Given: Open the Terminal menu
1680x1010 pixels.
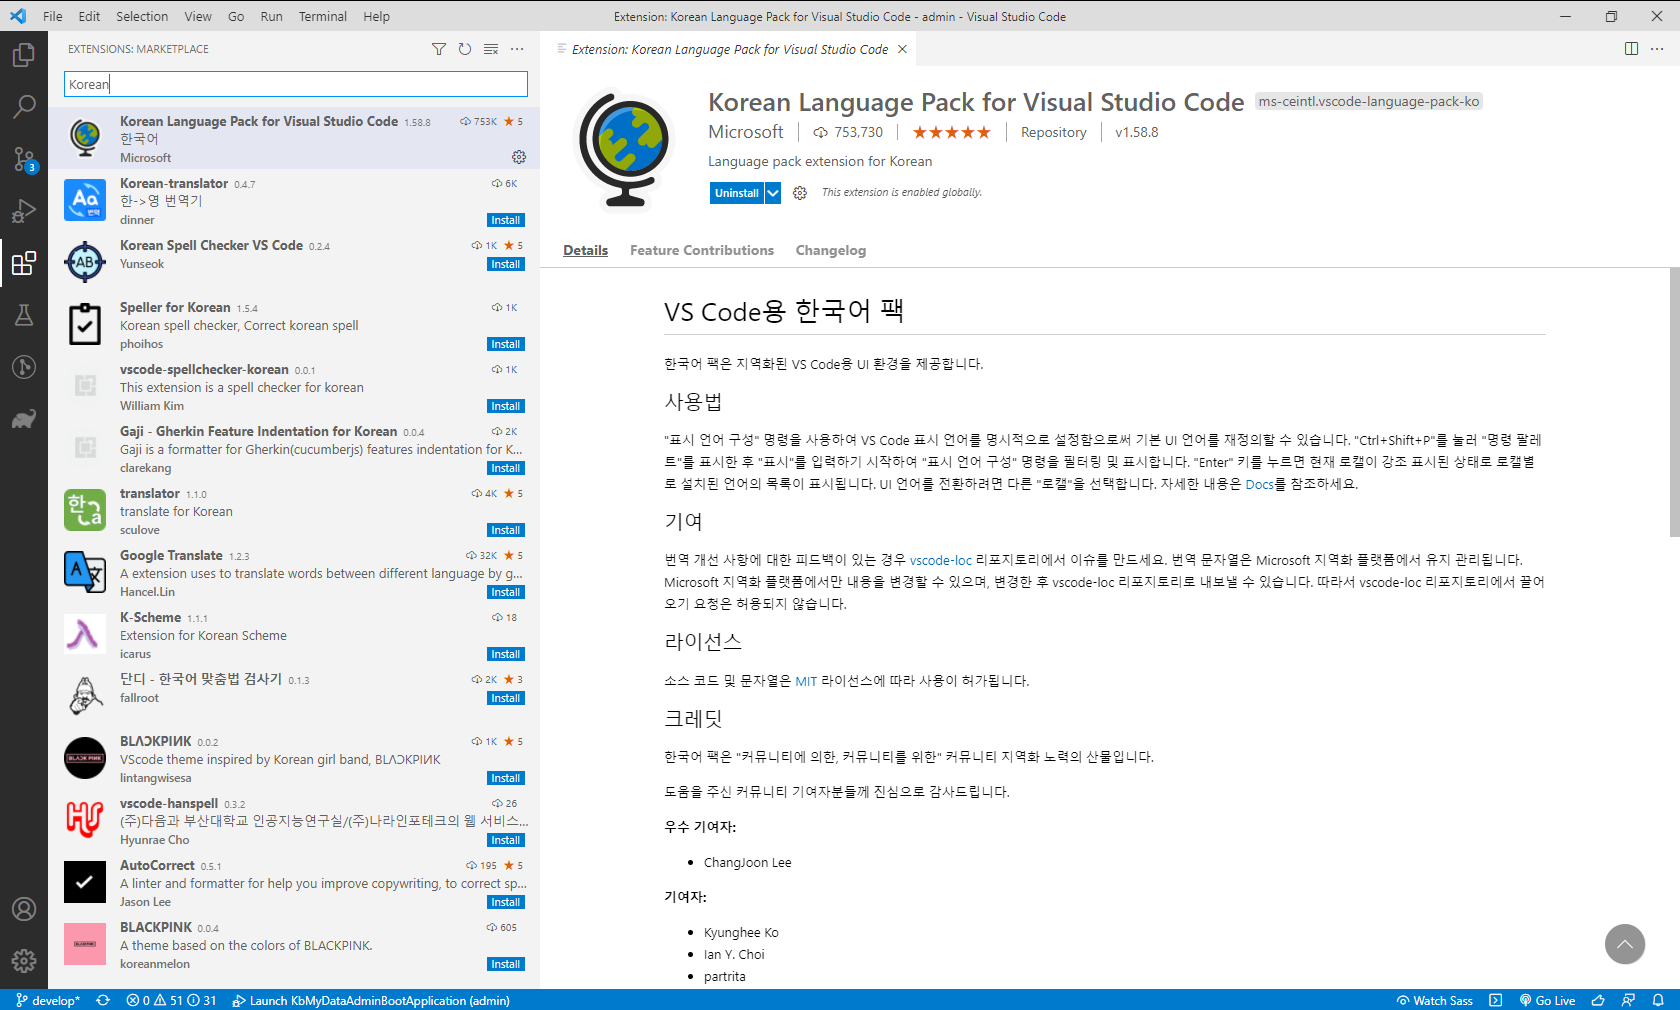Looking at the screenshot, I should 322,16.
